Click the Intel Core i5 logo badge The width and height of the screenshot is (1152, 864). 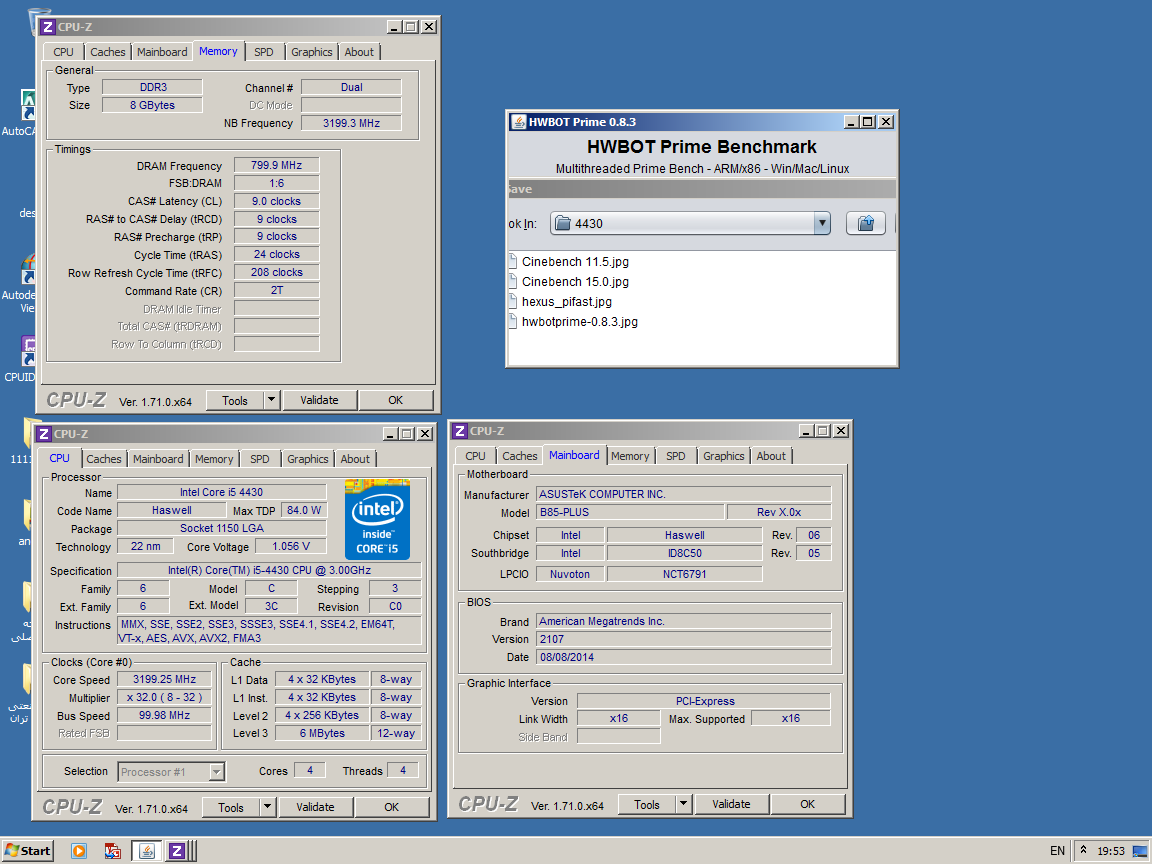tap(377, 519)
